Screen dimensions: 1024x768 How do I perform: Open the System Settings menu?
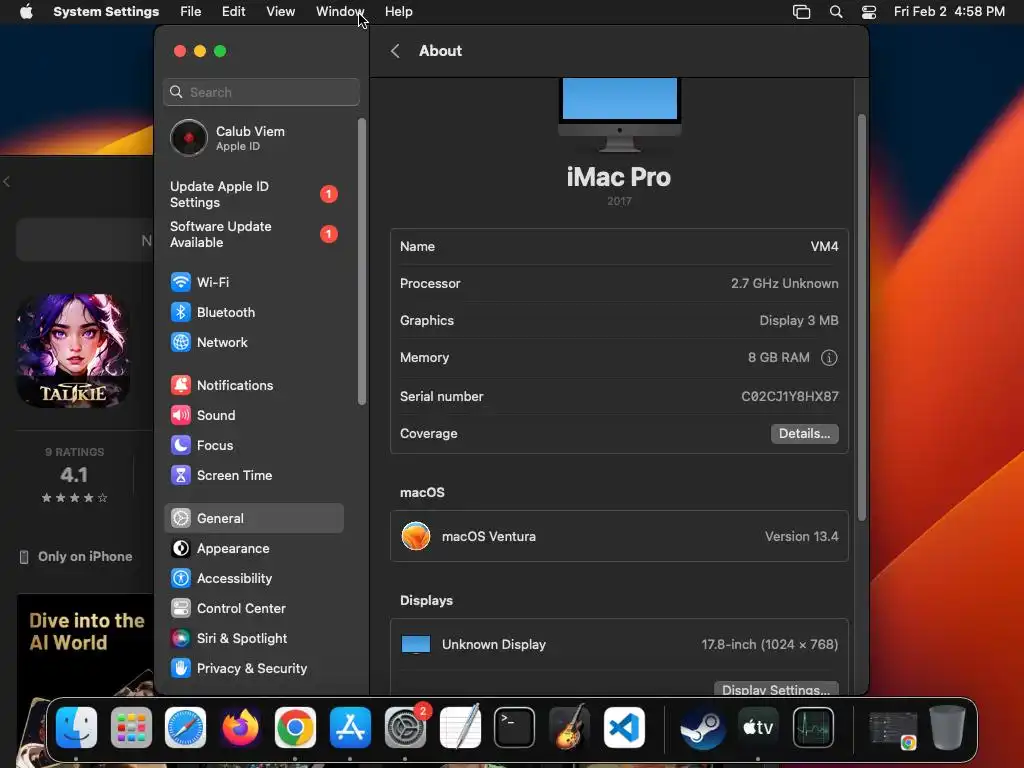[x=106, y=12]
